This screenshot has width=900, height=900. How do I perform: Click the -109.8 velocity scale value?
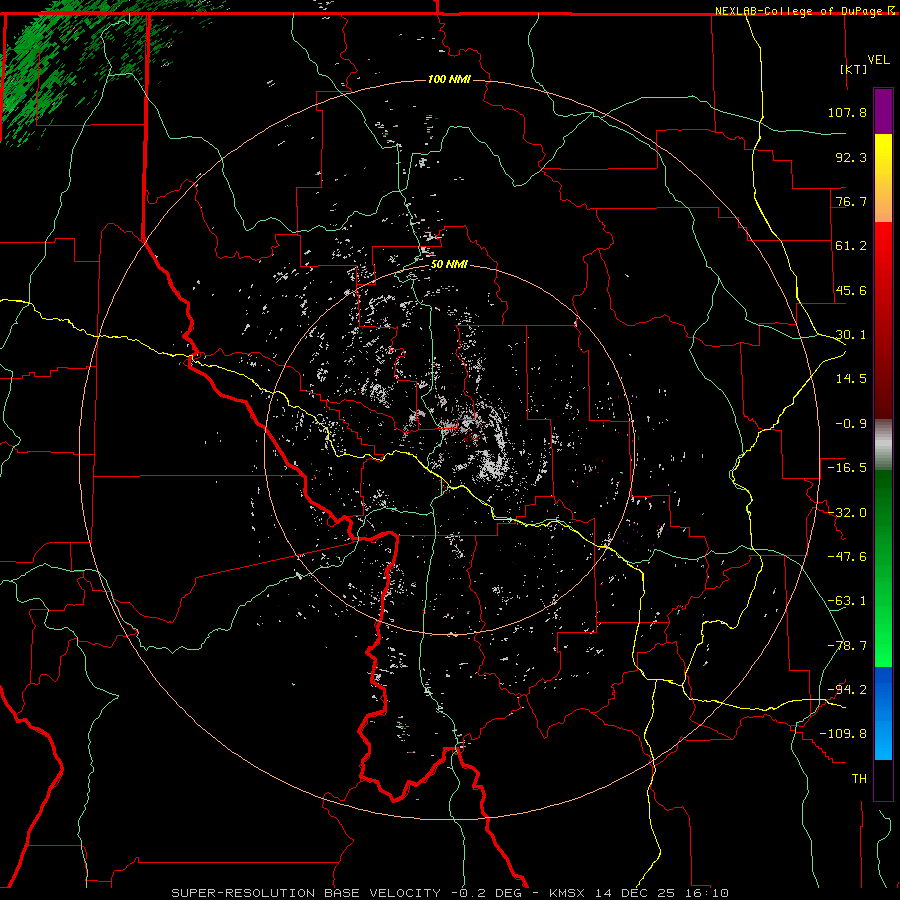coord(843,734)
